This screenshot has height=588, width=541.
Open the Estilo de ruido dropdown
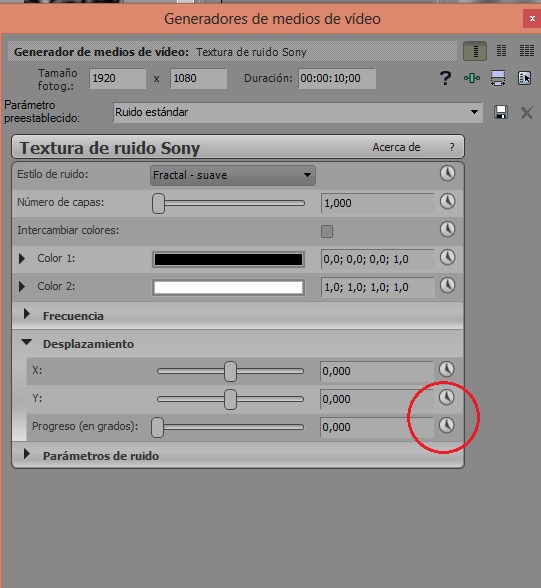233,175
